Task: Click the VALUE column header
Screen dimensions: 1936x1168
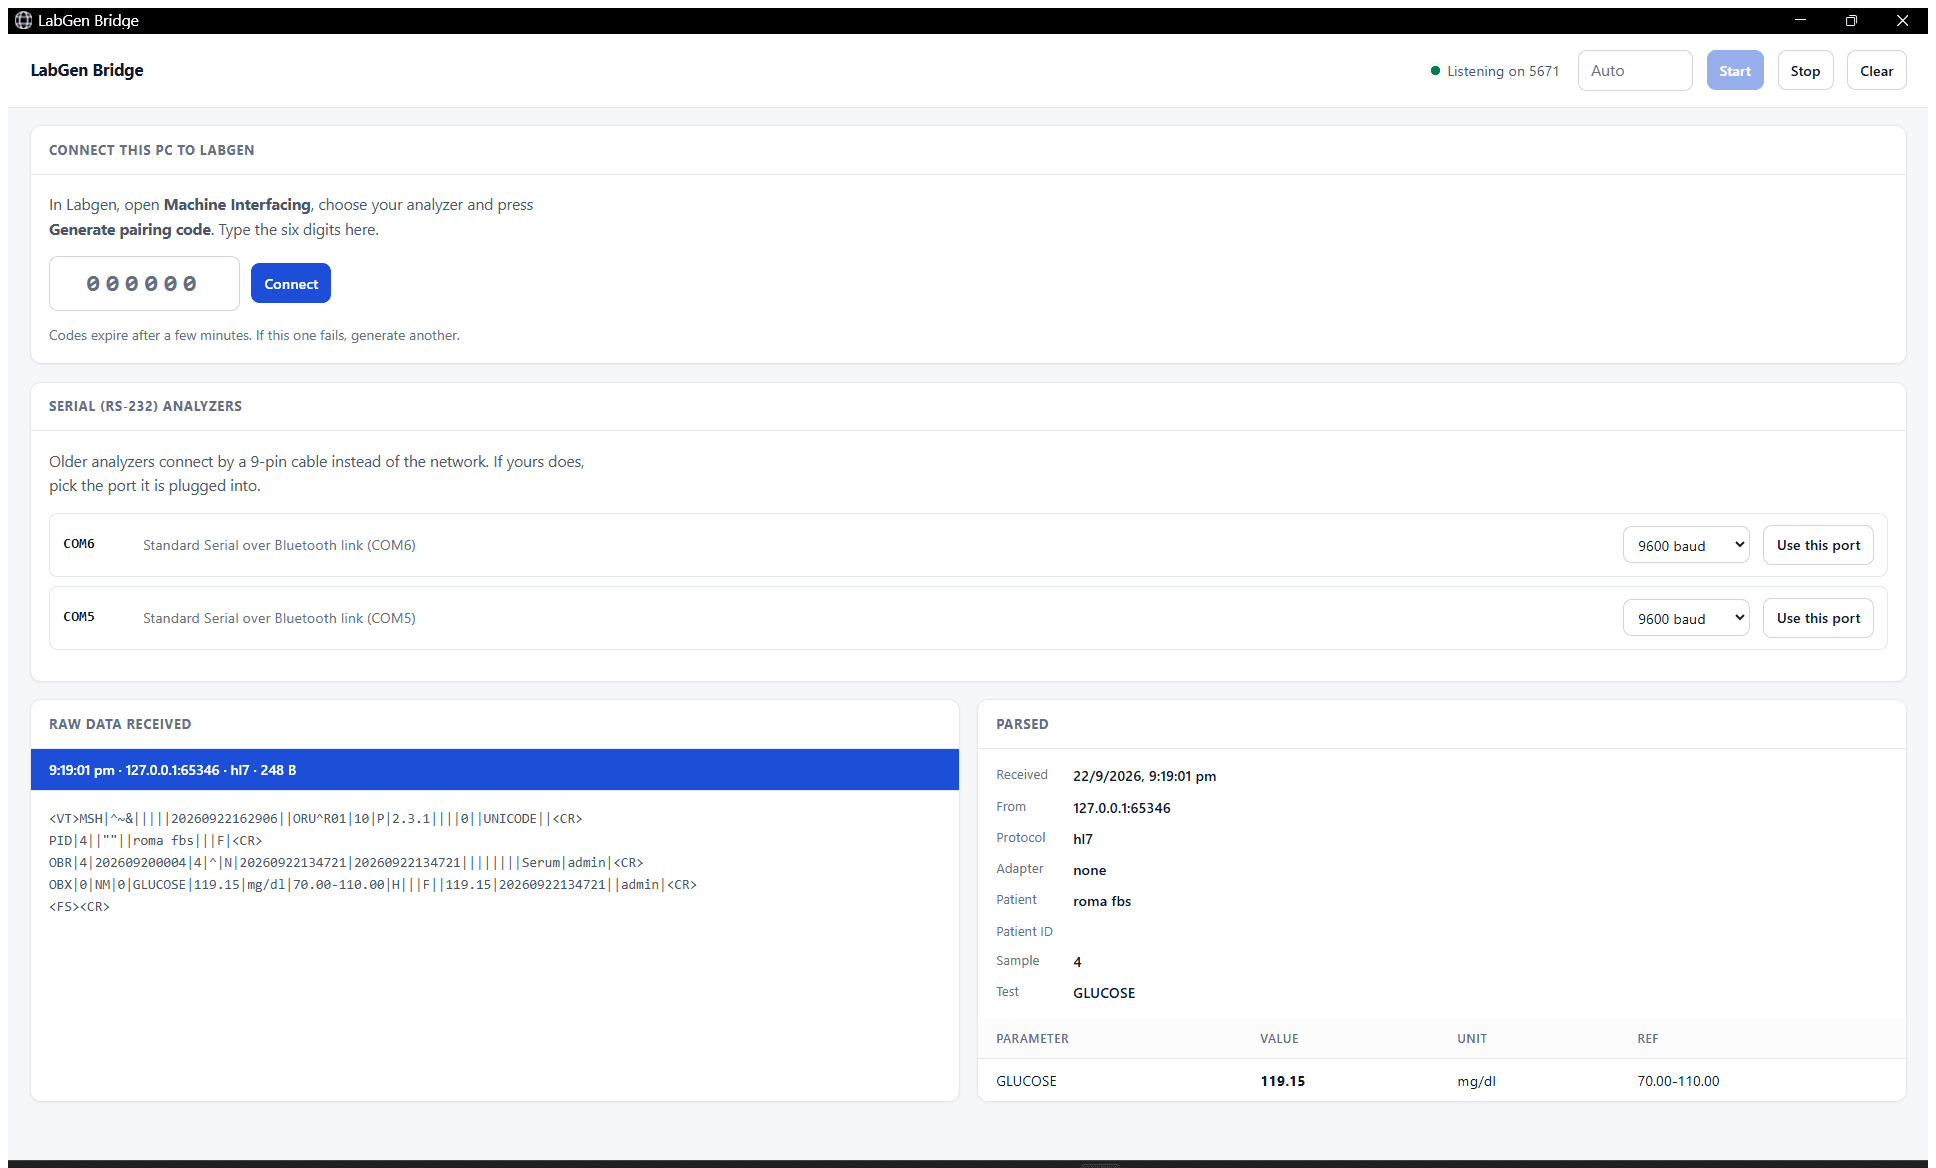Action: [x=1279, y=1039]
